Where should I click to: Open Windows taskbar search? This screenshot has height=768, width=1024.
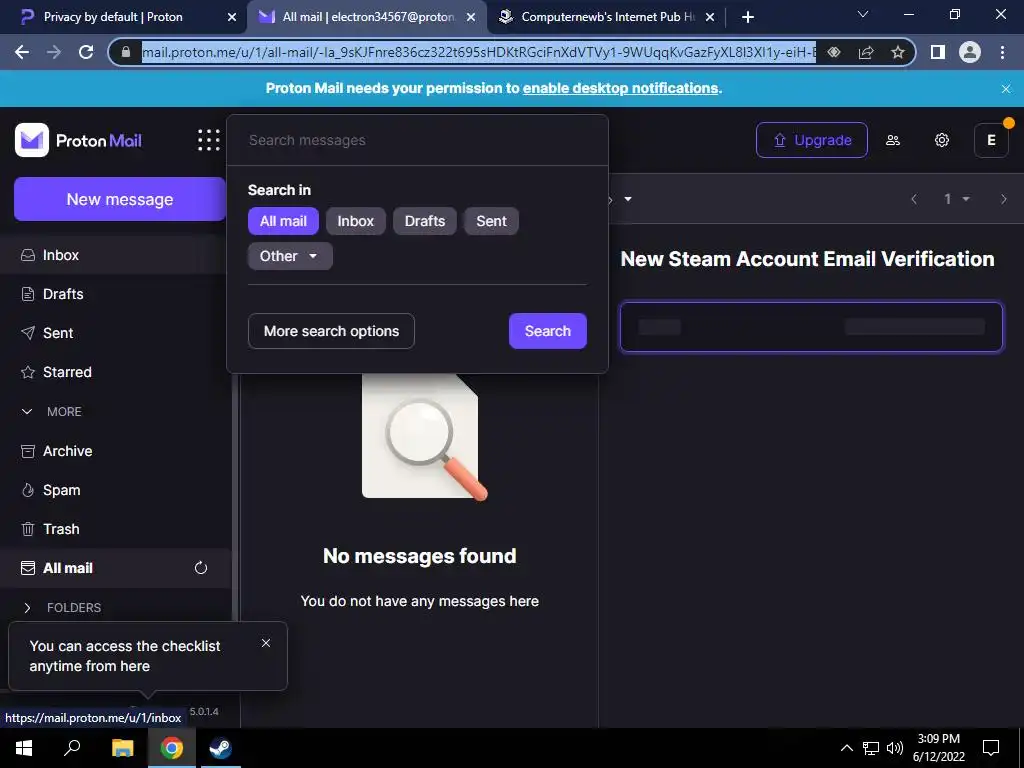(72, 748)
